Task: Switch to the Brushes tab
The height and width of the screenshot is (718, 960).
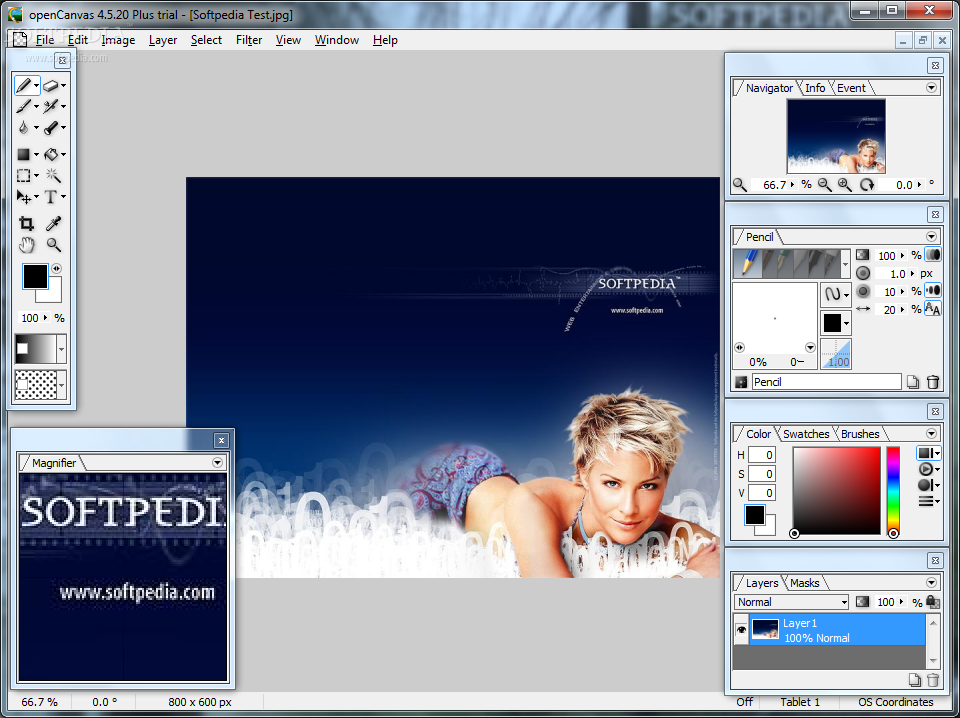Action: click(860, 433)
